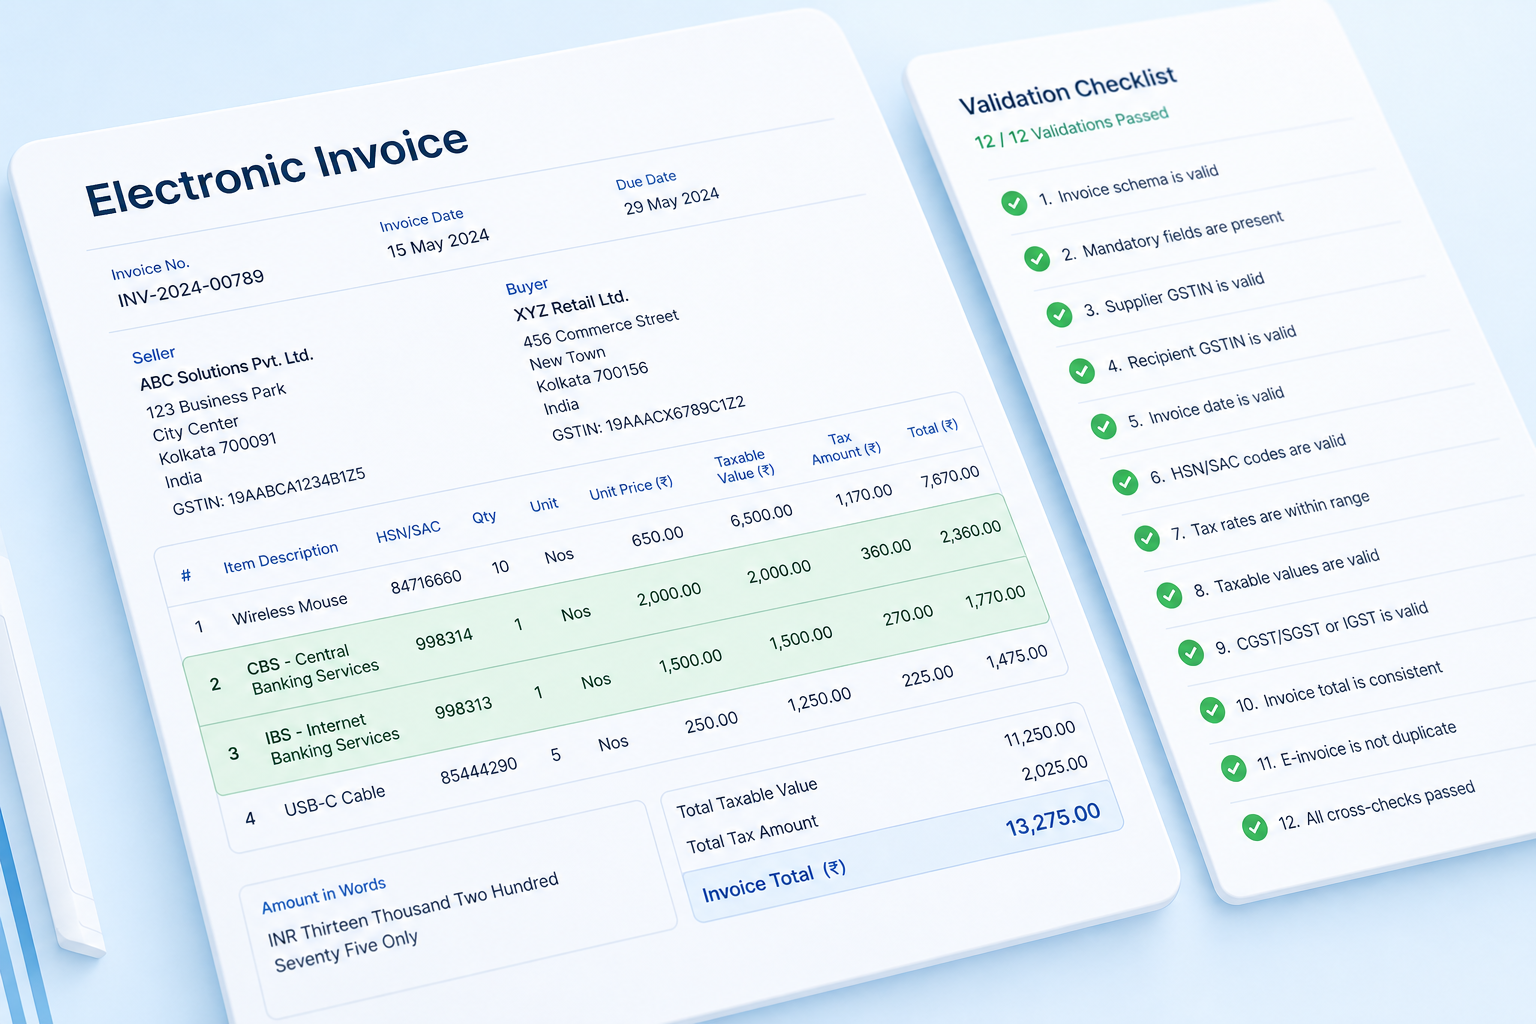Click the HSN/SAC column header
Screen dimensions: 1536x1024
click(408, 532)
